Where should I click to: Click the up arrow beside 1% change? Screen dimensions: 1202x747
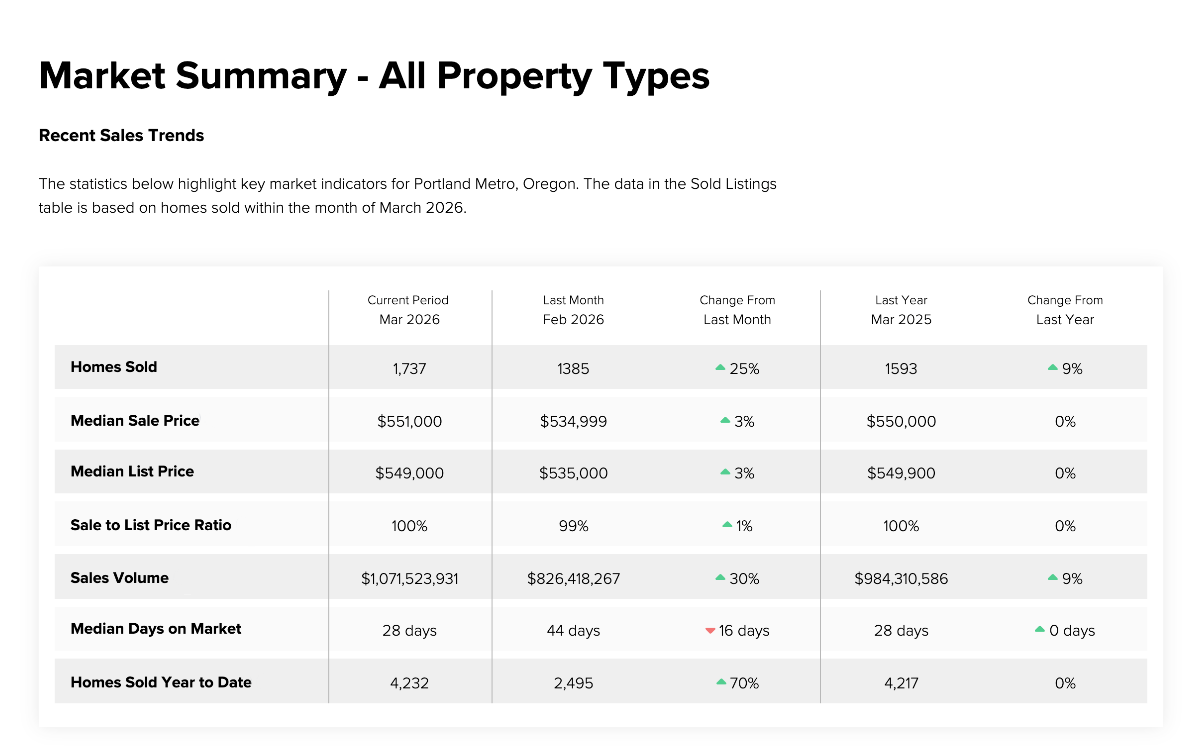tap(727, 525)
